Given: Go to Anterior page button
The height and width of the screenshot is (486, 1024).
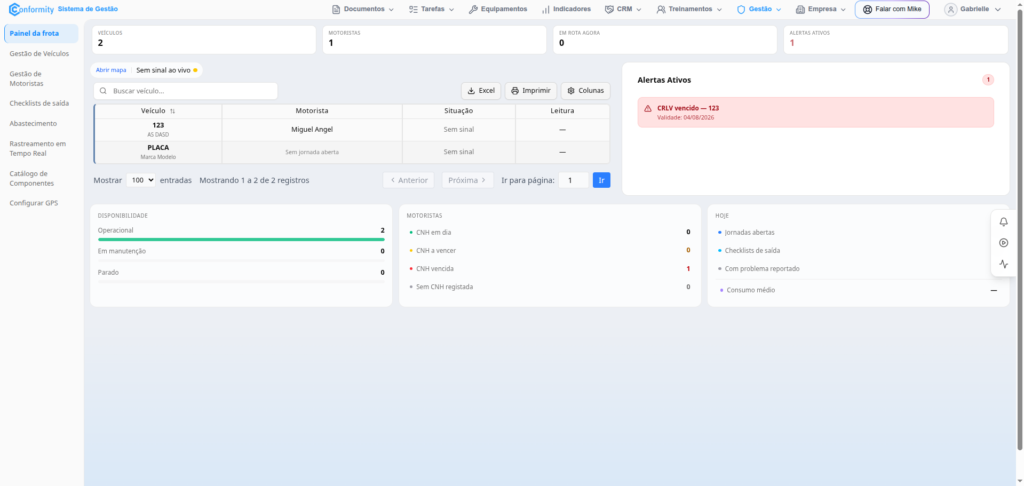Looking at the screenshot, I should pos(409,180).
